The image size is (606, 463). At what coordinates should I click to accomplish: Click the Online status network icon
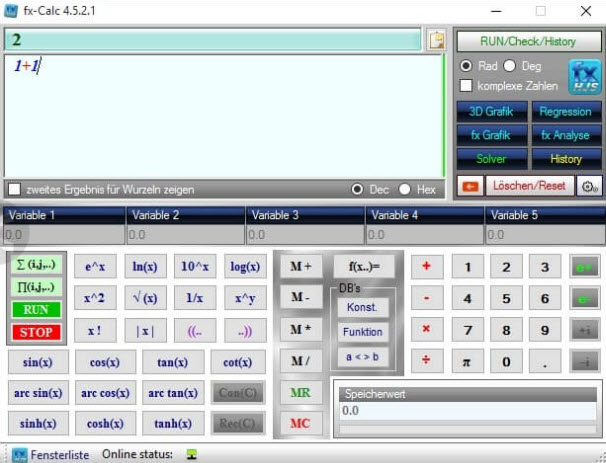click(191, 454)
